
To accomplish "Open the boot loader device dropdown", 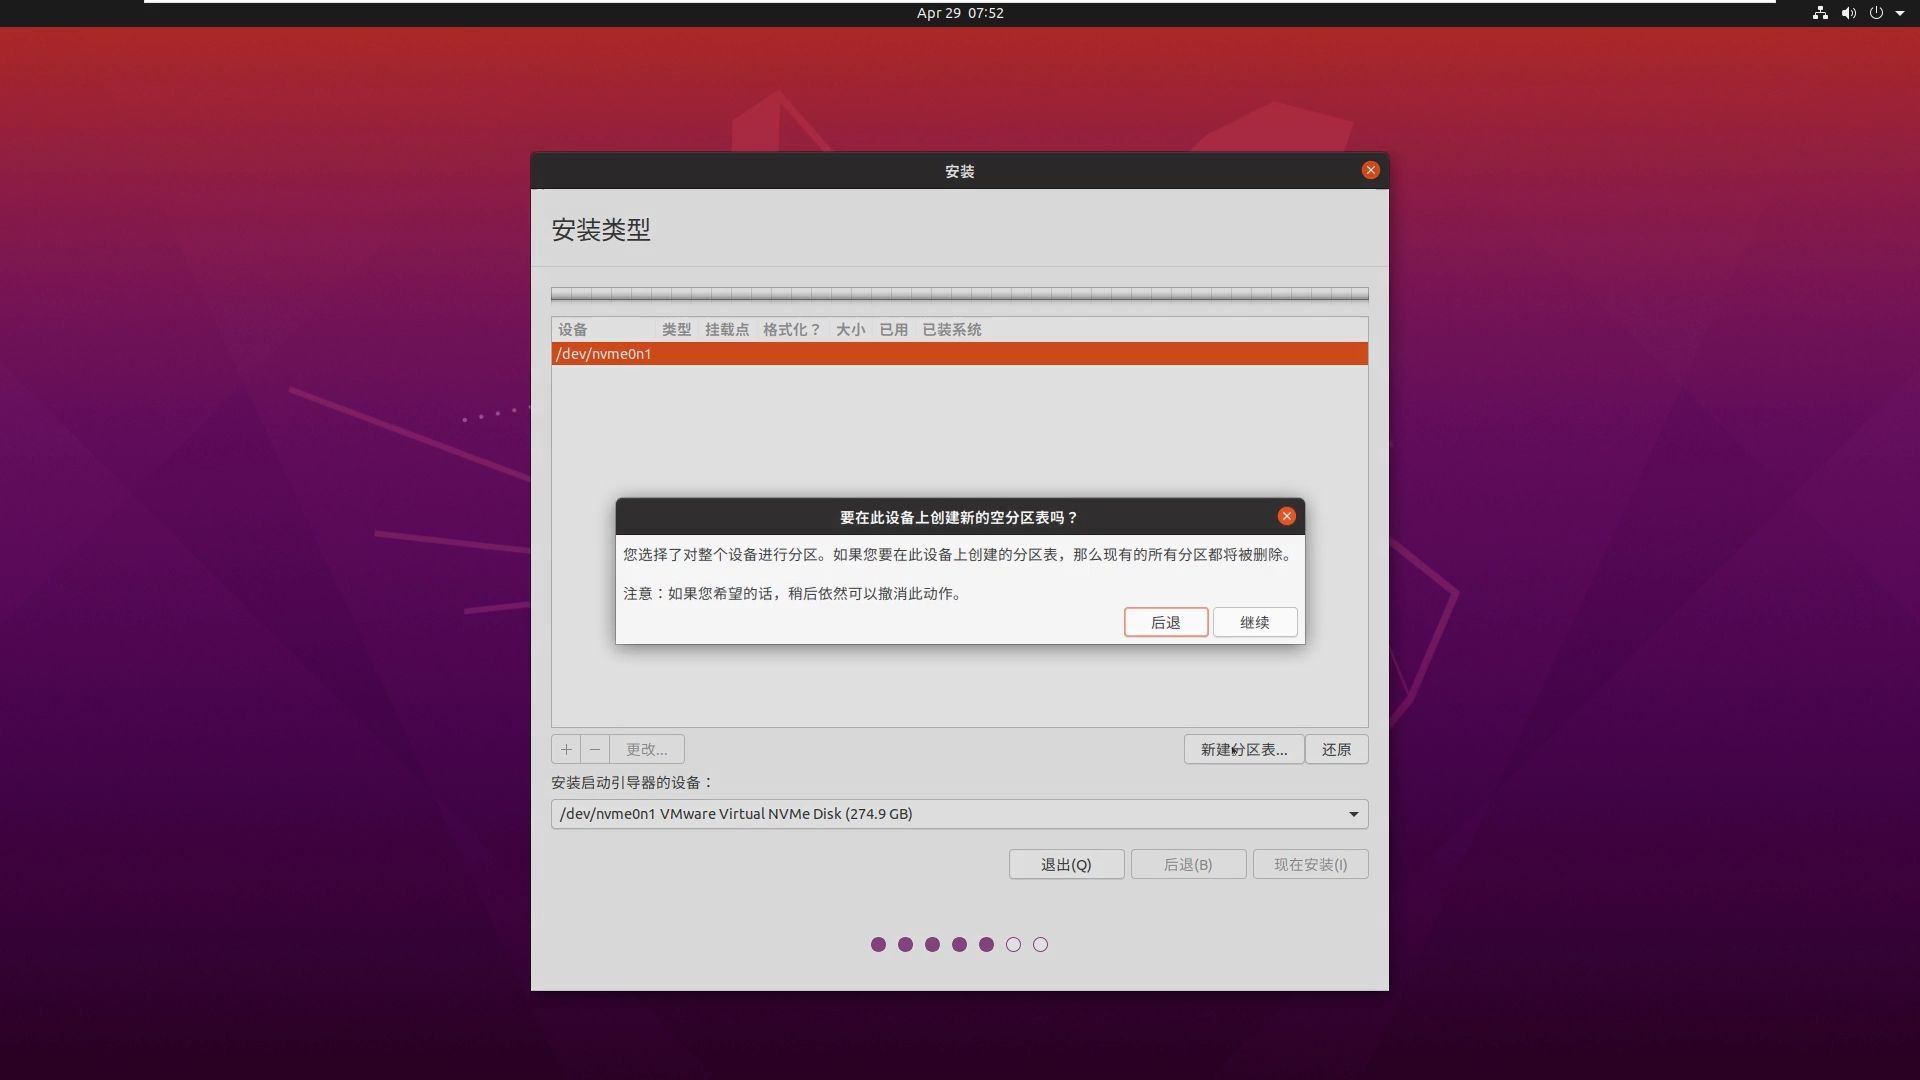I will 1352,814.
